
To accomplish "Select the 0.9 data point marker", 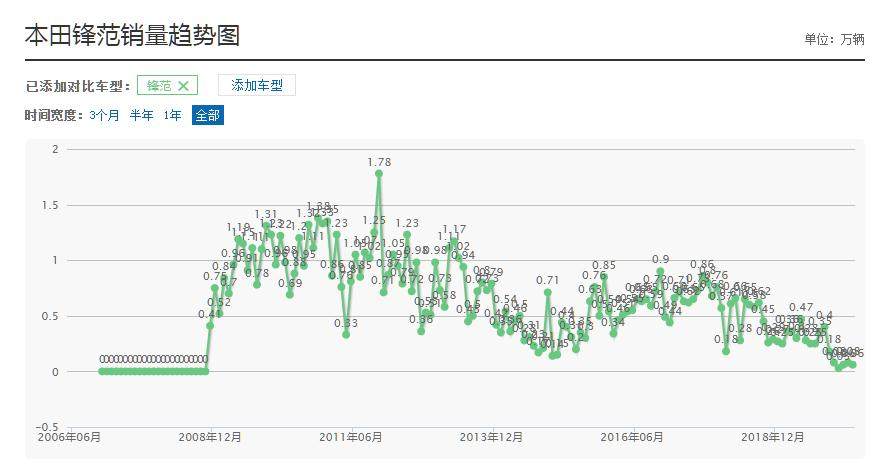I will (x=660, y=271).
